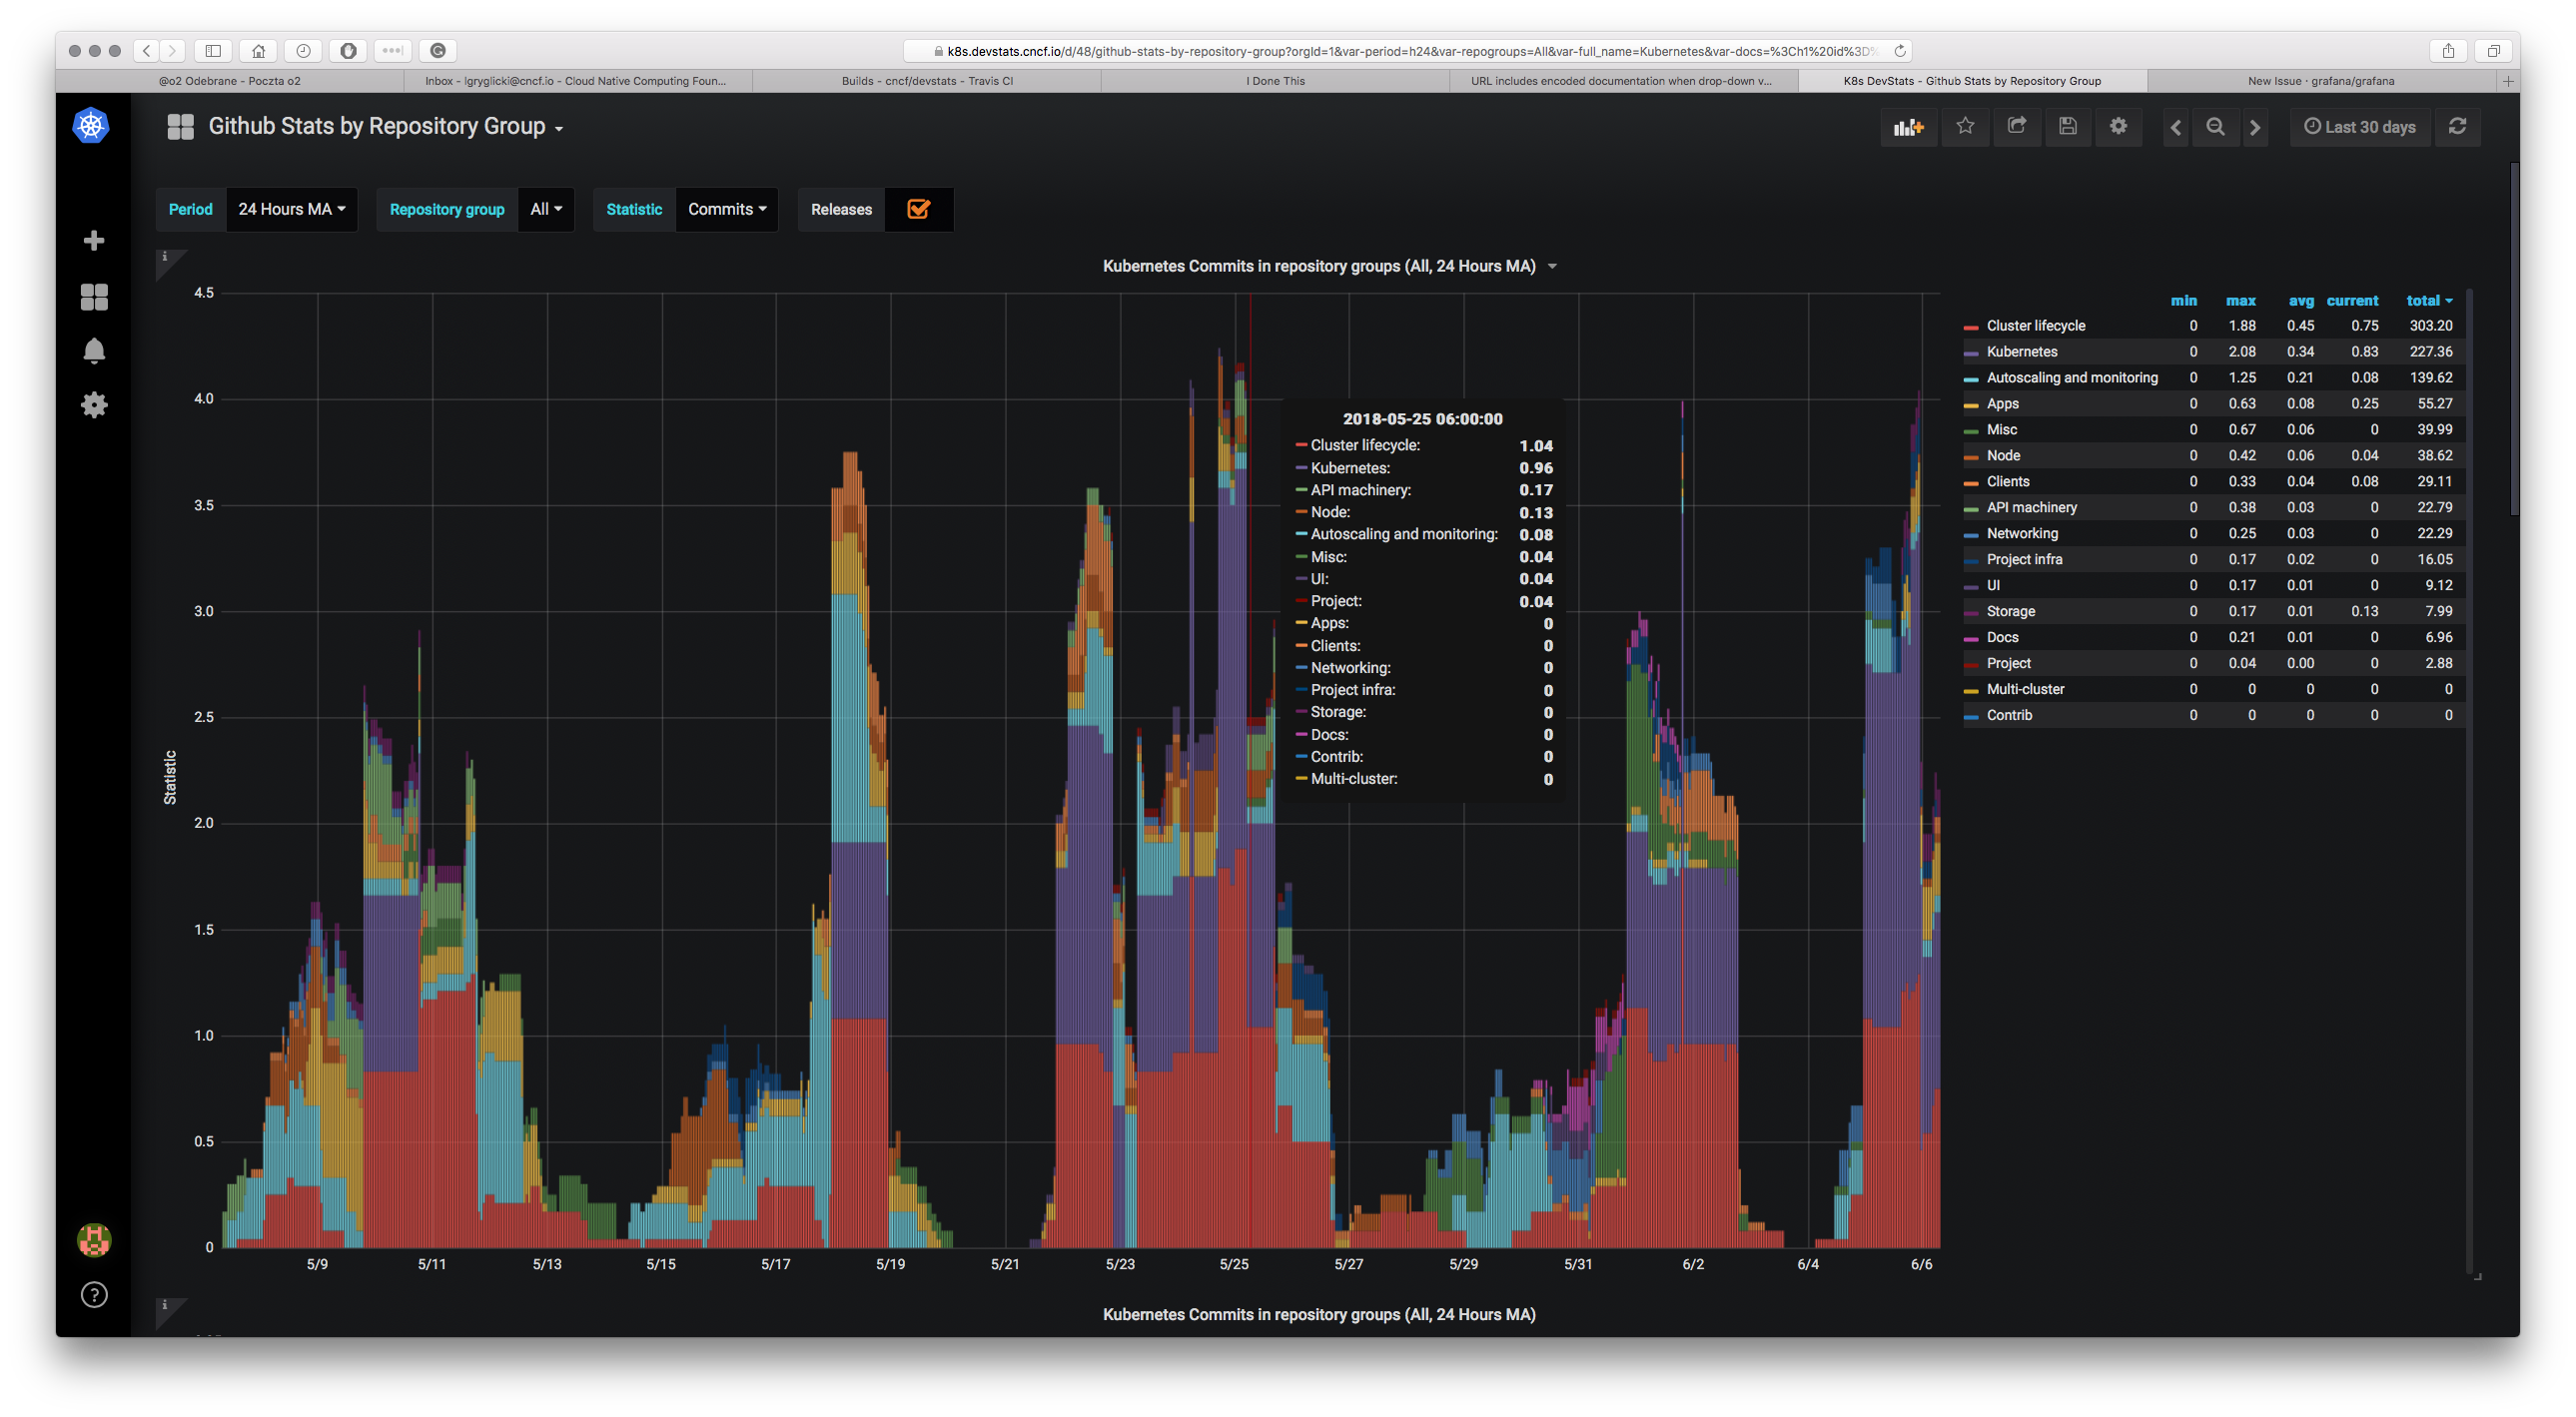Switch to the New Issue grafana/grafana tab
Screen dimensions: 2576x1417
click(x=2320, y=81)
